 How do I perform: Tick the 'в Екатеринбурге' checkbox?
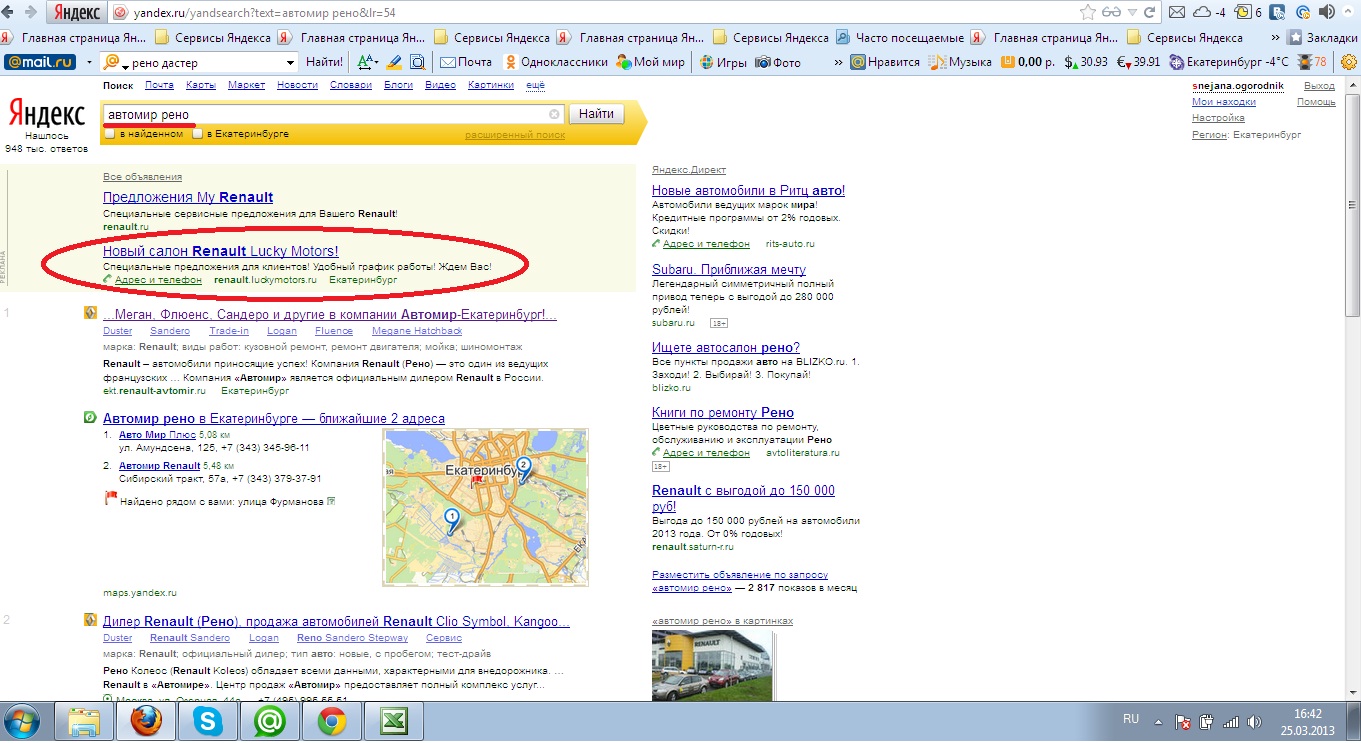click(198, 133)
